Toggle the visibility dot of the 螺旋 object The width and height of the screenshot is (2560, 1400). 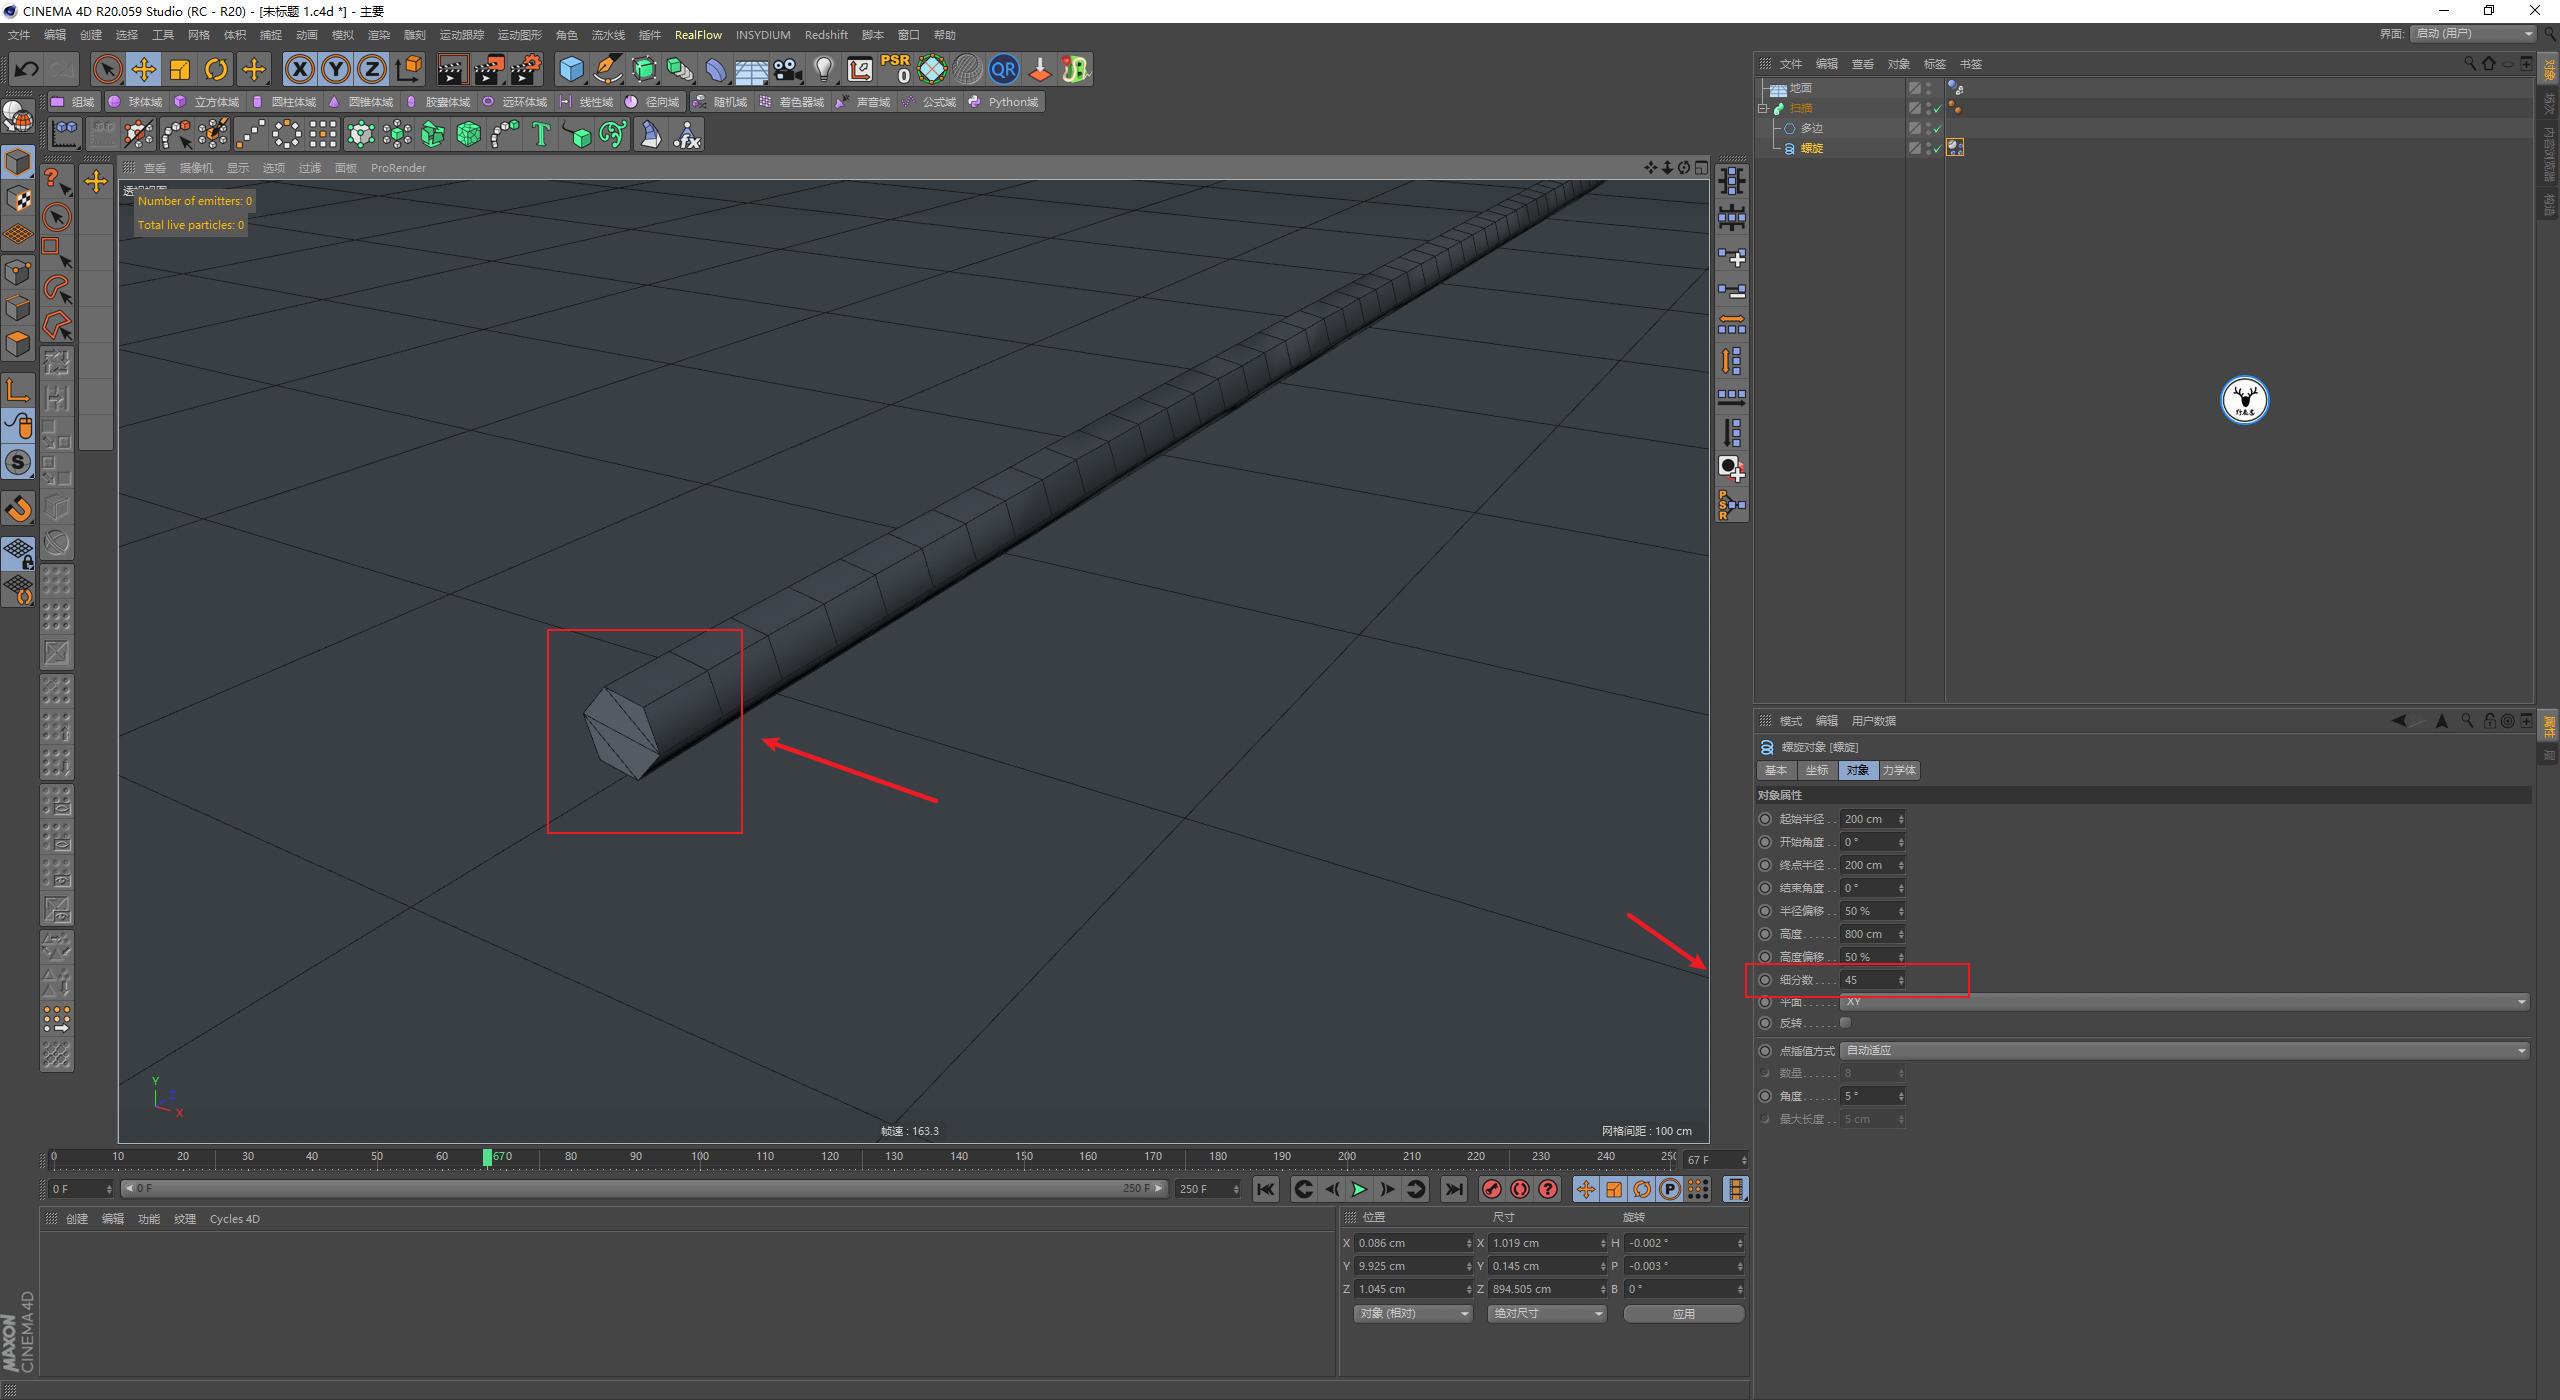coord(1928,144)
